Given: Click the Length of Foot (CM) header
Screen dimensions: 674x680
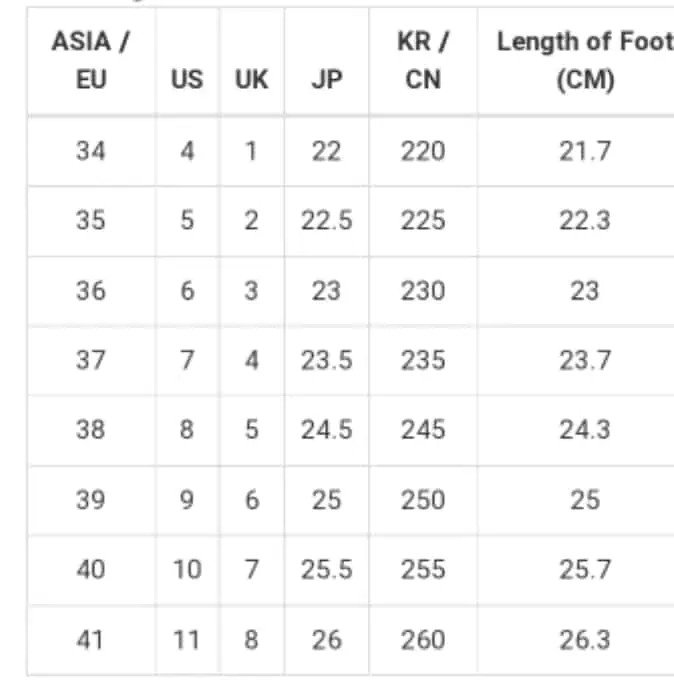Looking at the screenshot, I should pos(584,61).
